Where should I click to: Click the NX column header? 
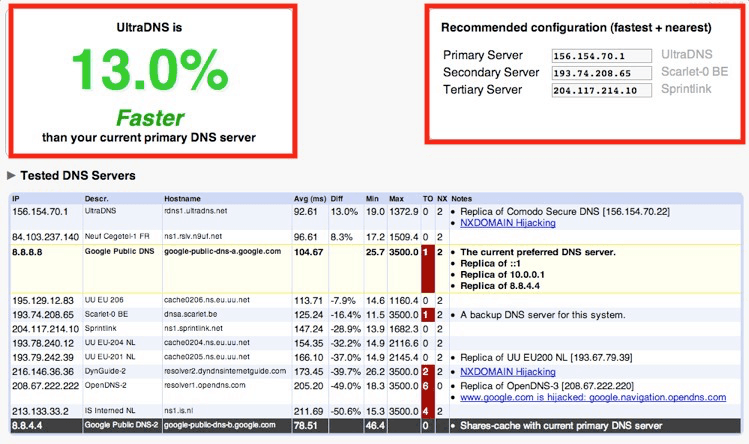(x=442, y=198)
